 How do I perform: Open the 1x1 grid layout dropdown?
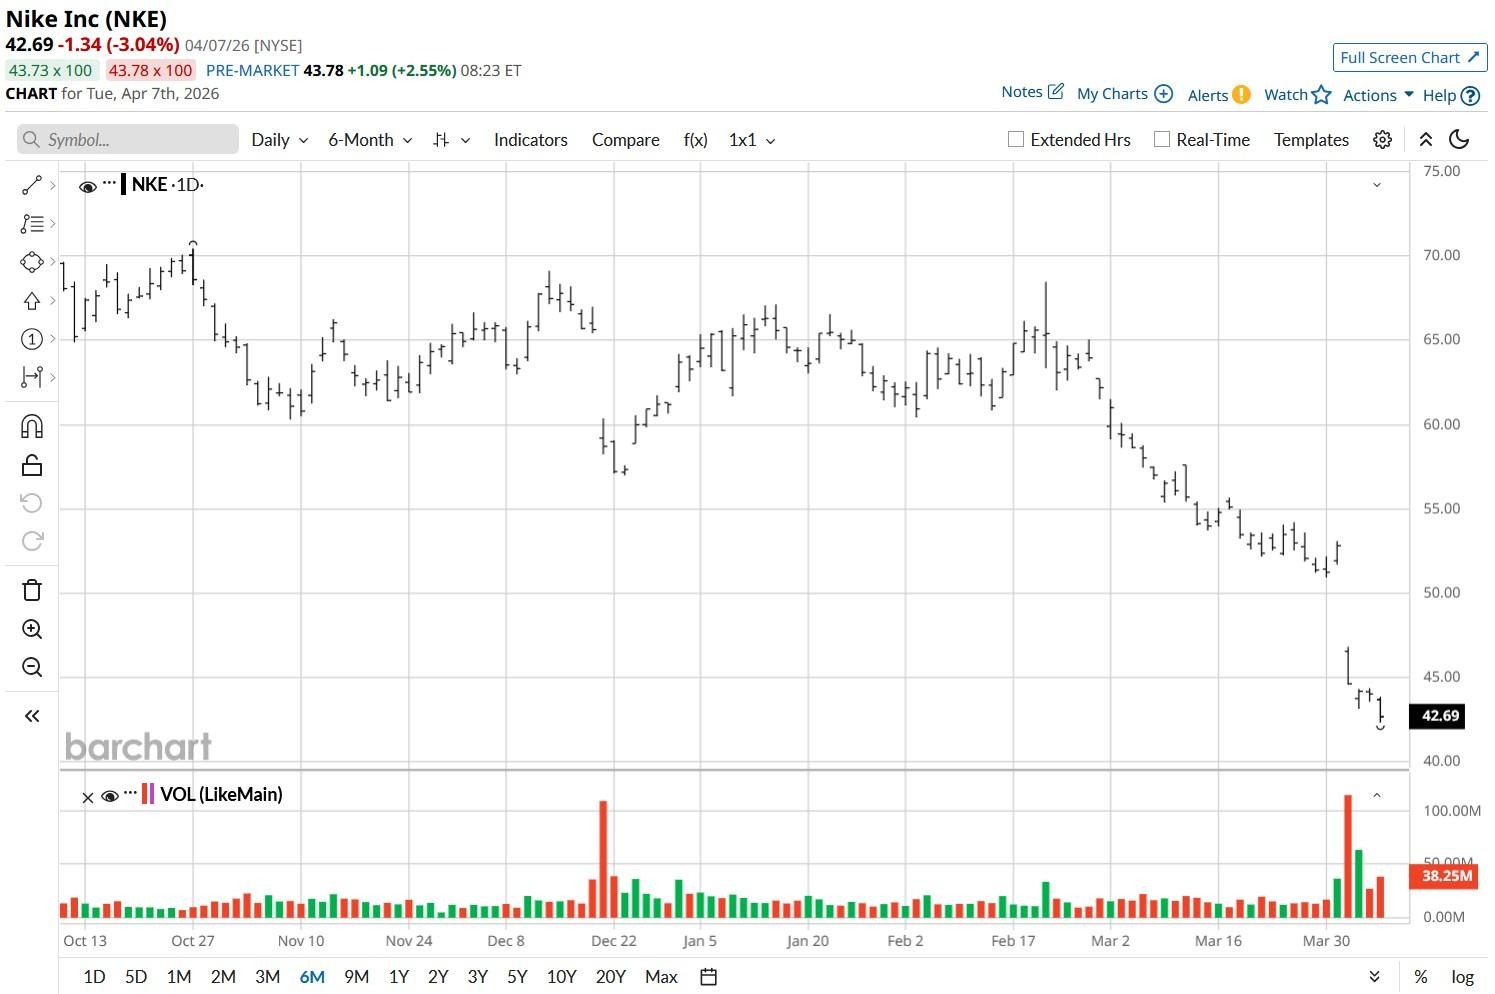752,140
